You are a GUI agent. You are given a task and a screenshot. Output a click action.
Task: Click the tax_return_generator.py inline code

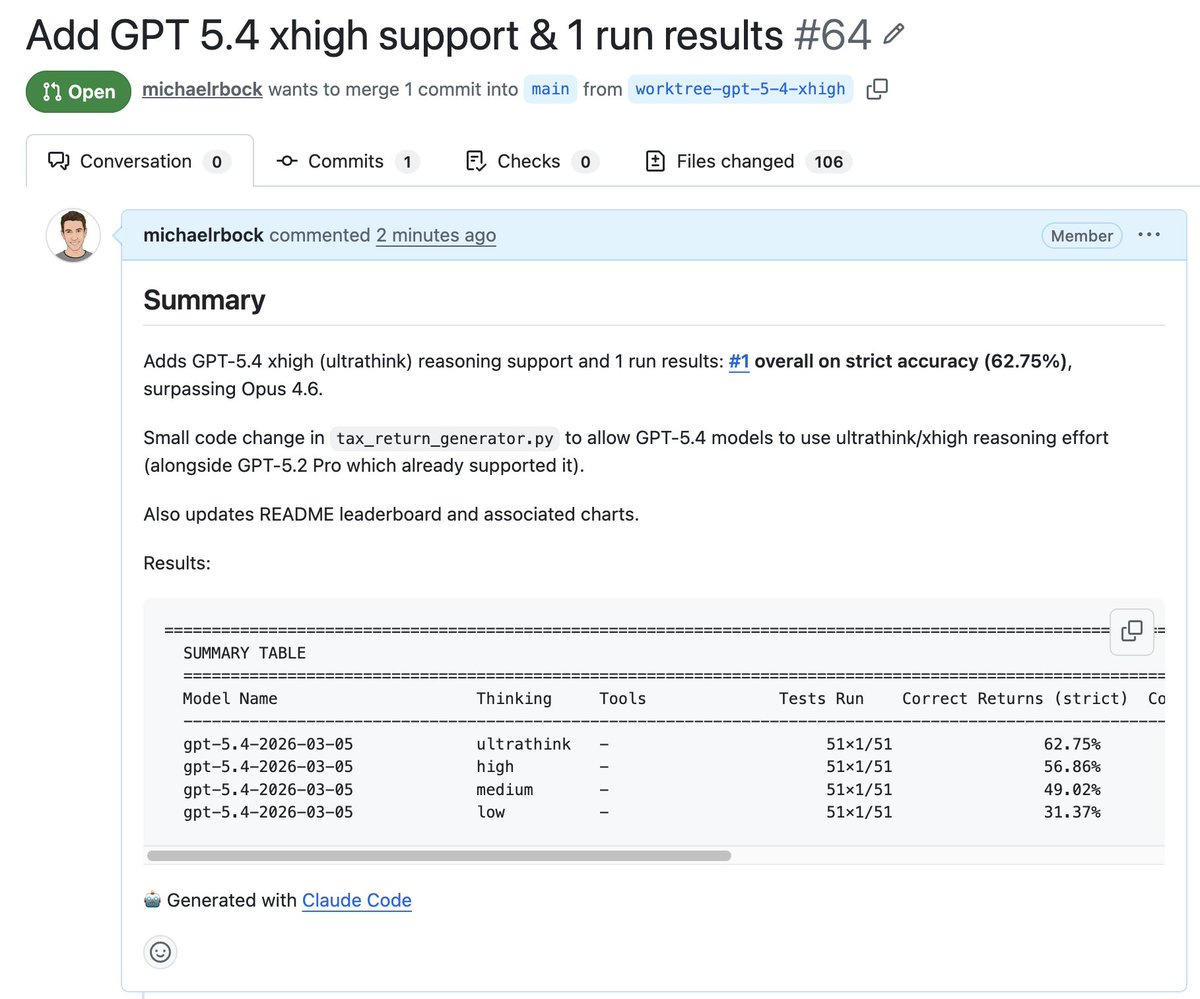(445, 438)
